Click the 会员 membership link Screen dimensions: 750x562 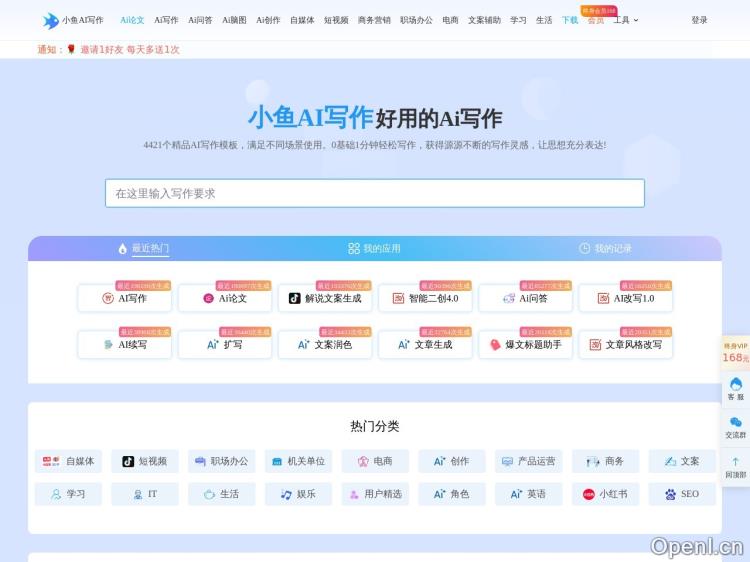pyautogui.click(x=596, y=21)
